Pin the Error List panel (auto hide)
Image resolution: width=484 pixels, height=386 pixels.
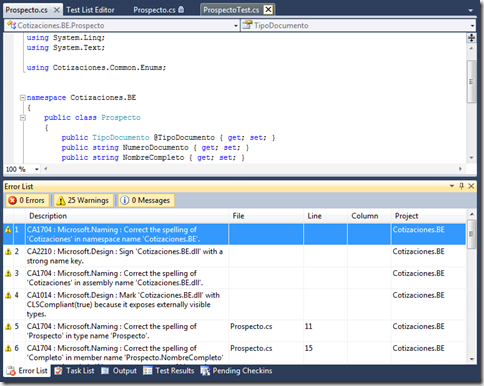coord(461,186)
